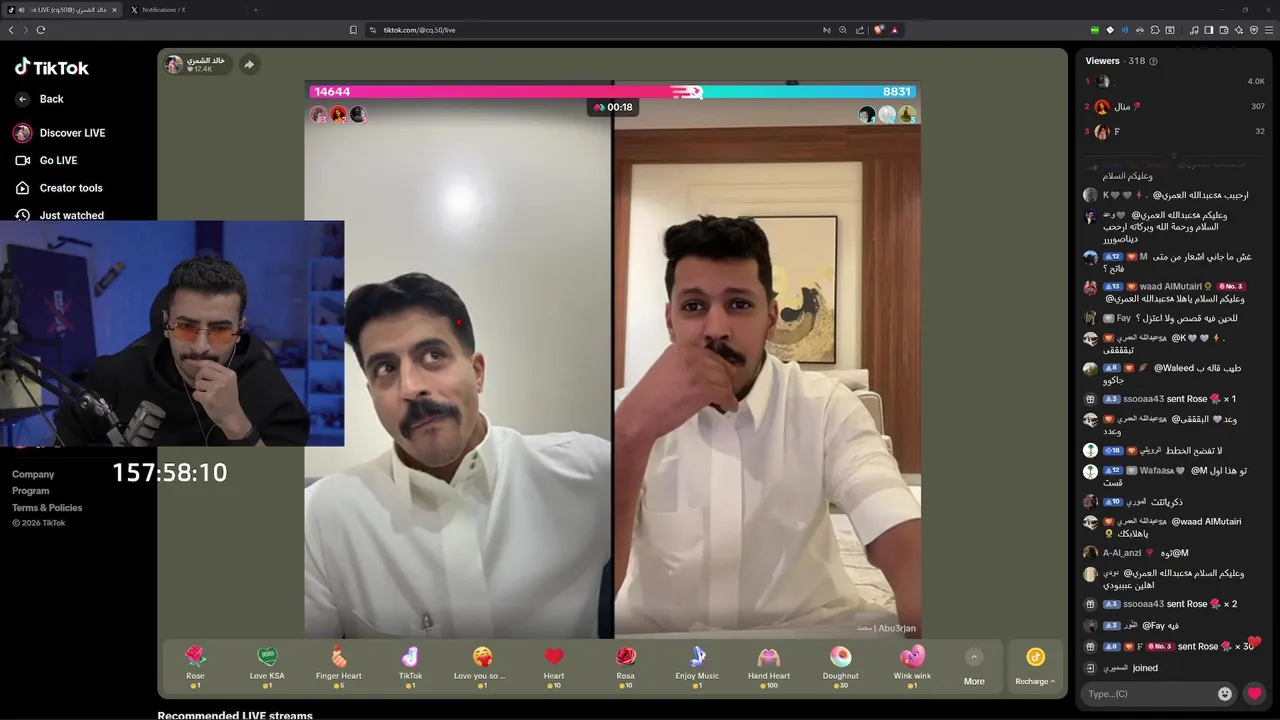This screenshot has width=1280, height=720.
Task: Open the Terms & Policies link
Action: (47, 508)
